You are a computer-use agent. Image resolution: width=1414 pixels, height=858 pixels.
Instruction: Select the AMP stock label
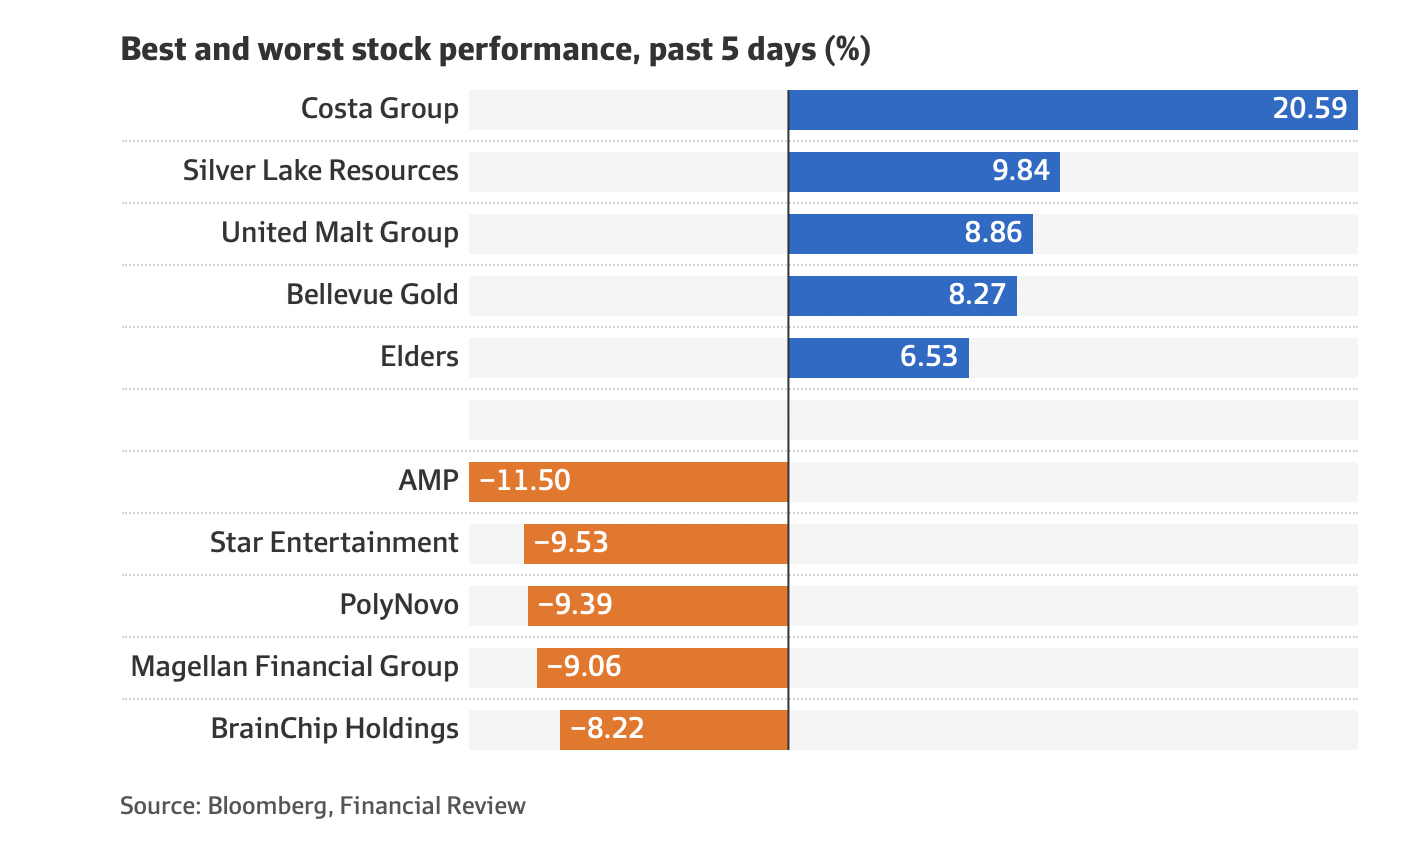428,481
